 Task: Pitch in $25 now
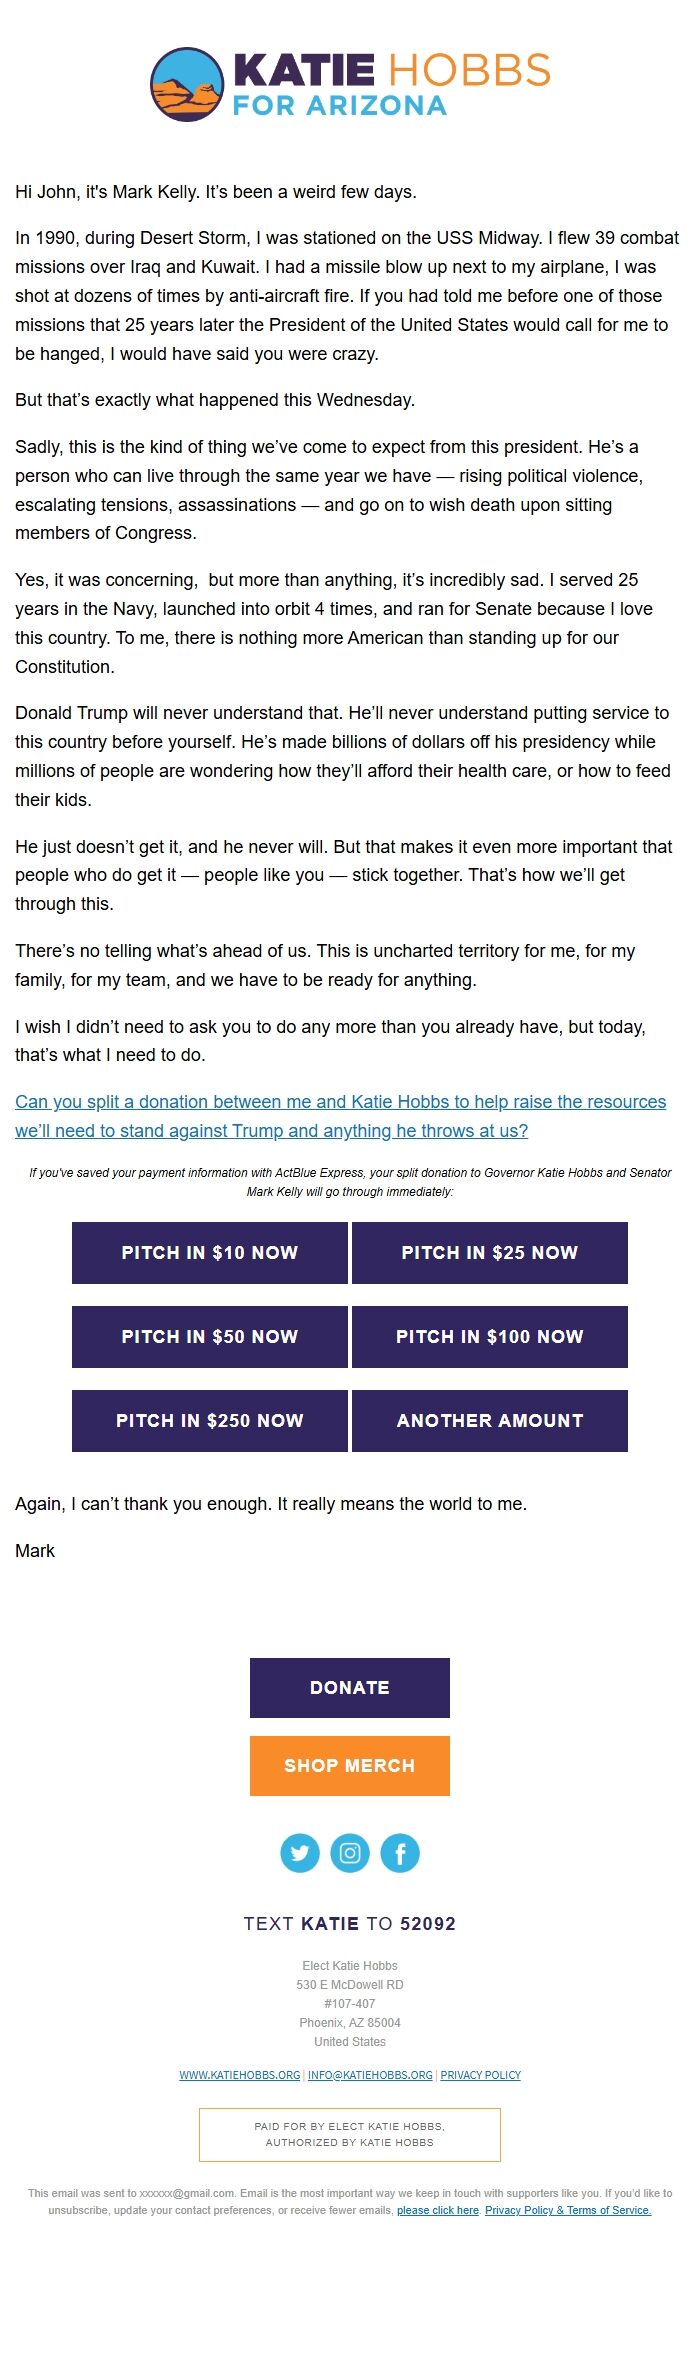[489, 1252]
